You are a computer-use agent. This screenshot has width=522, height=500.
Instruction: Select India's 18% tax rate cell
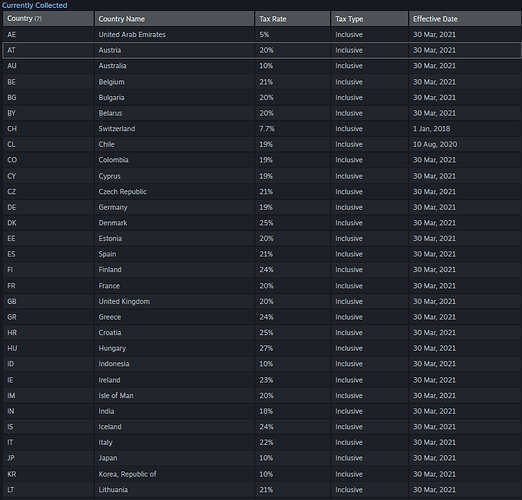[x=292, y=411]
